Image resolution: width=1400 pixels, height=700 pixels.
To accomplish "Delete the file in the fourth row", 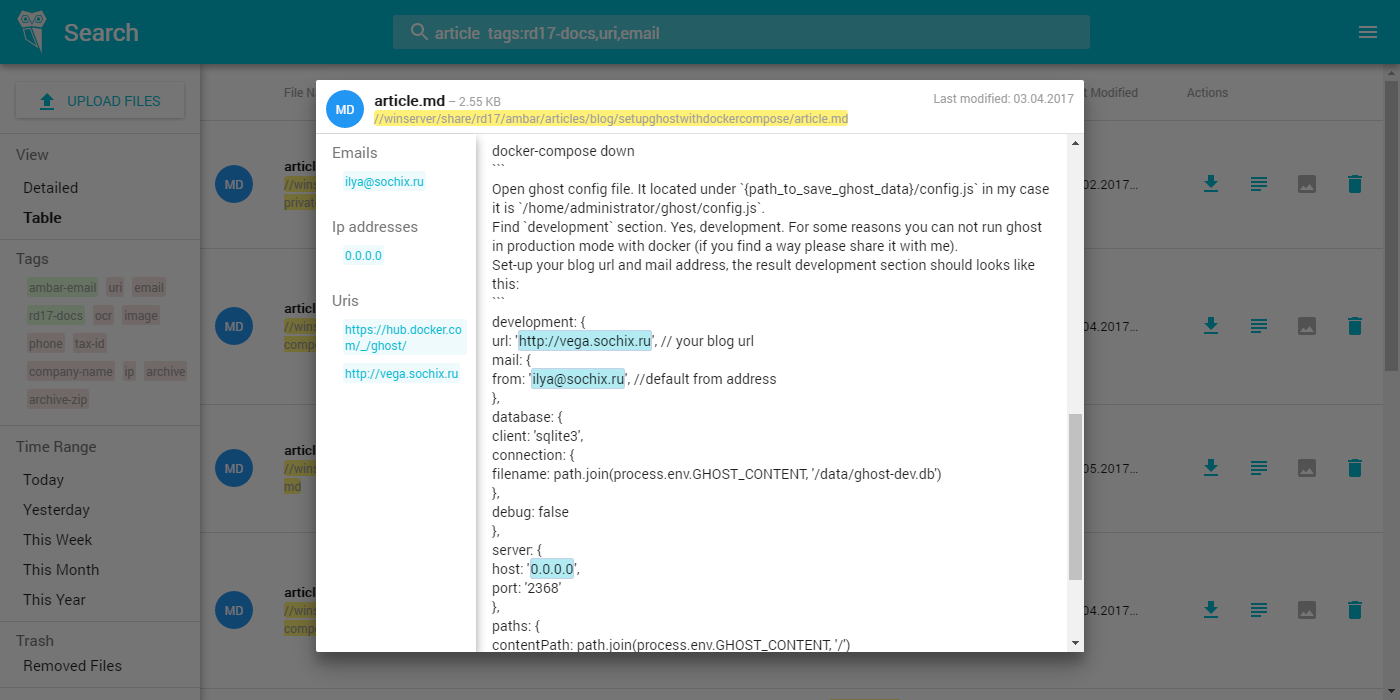I will [1354, 609].
